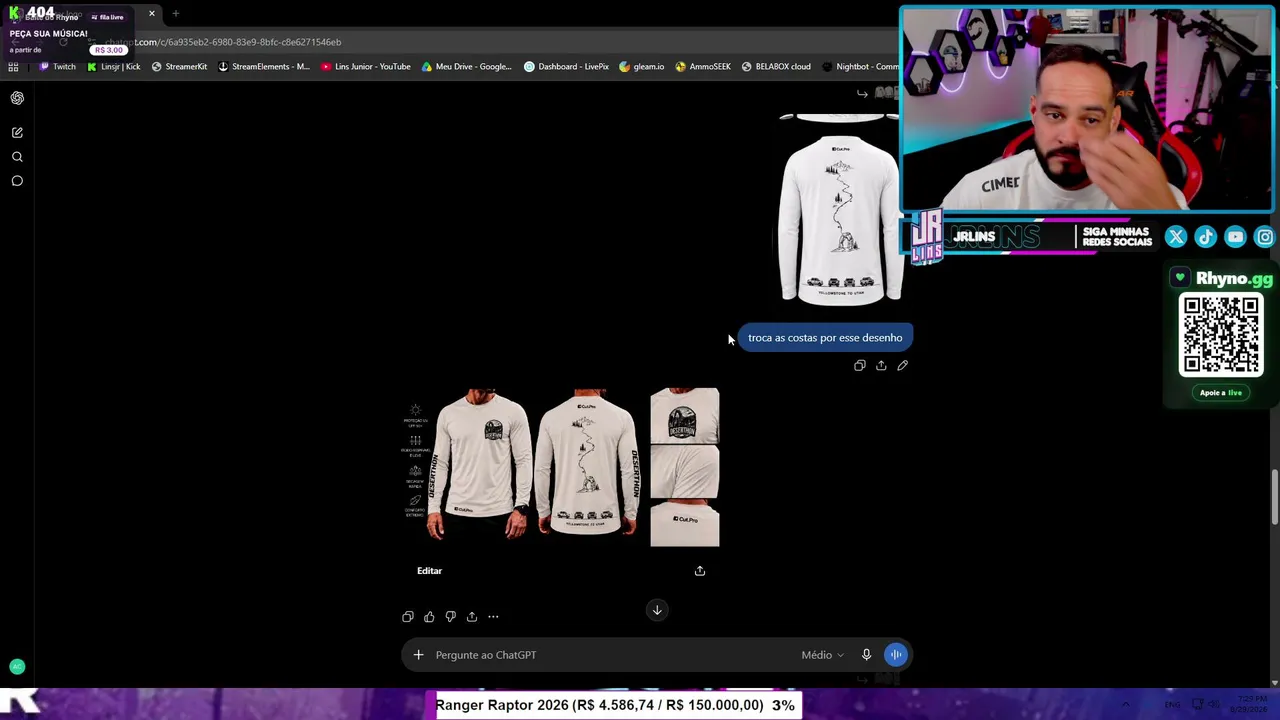Click the Rhyno.gg QR code
The image size is (1280, 720).
[1221, 335]
